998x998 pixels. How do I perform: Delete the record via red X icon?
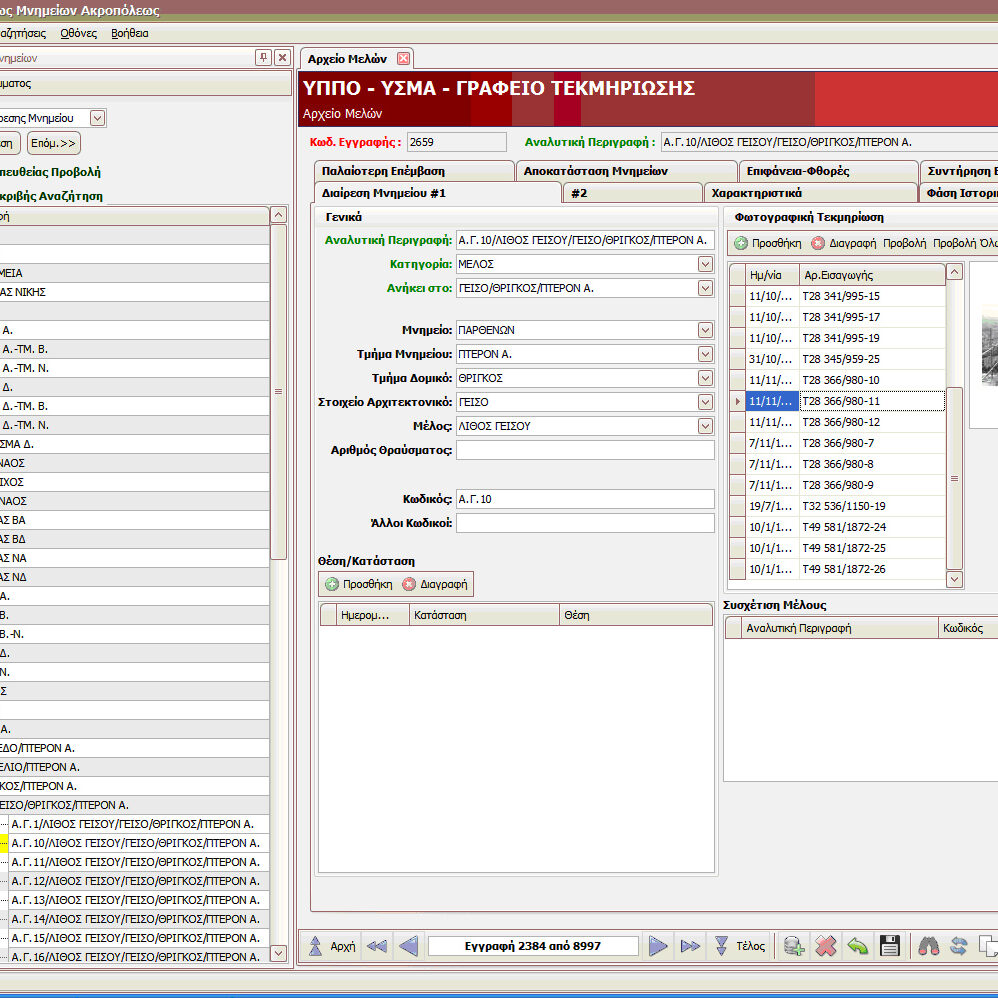825,945
